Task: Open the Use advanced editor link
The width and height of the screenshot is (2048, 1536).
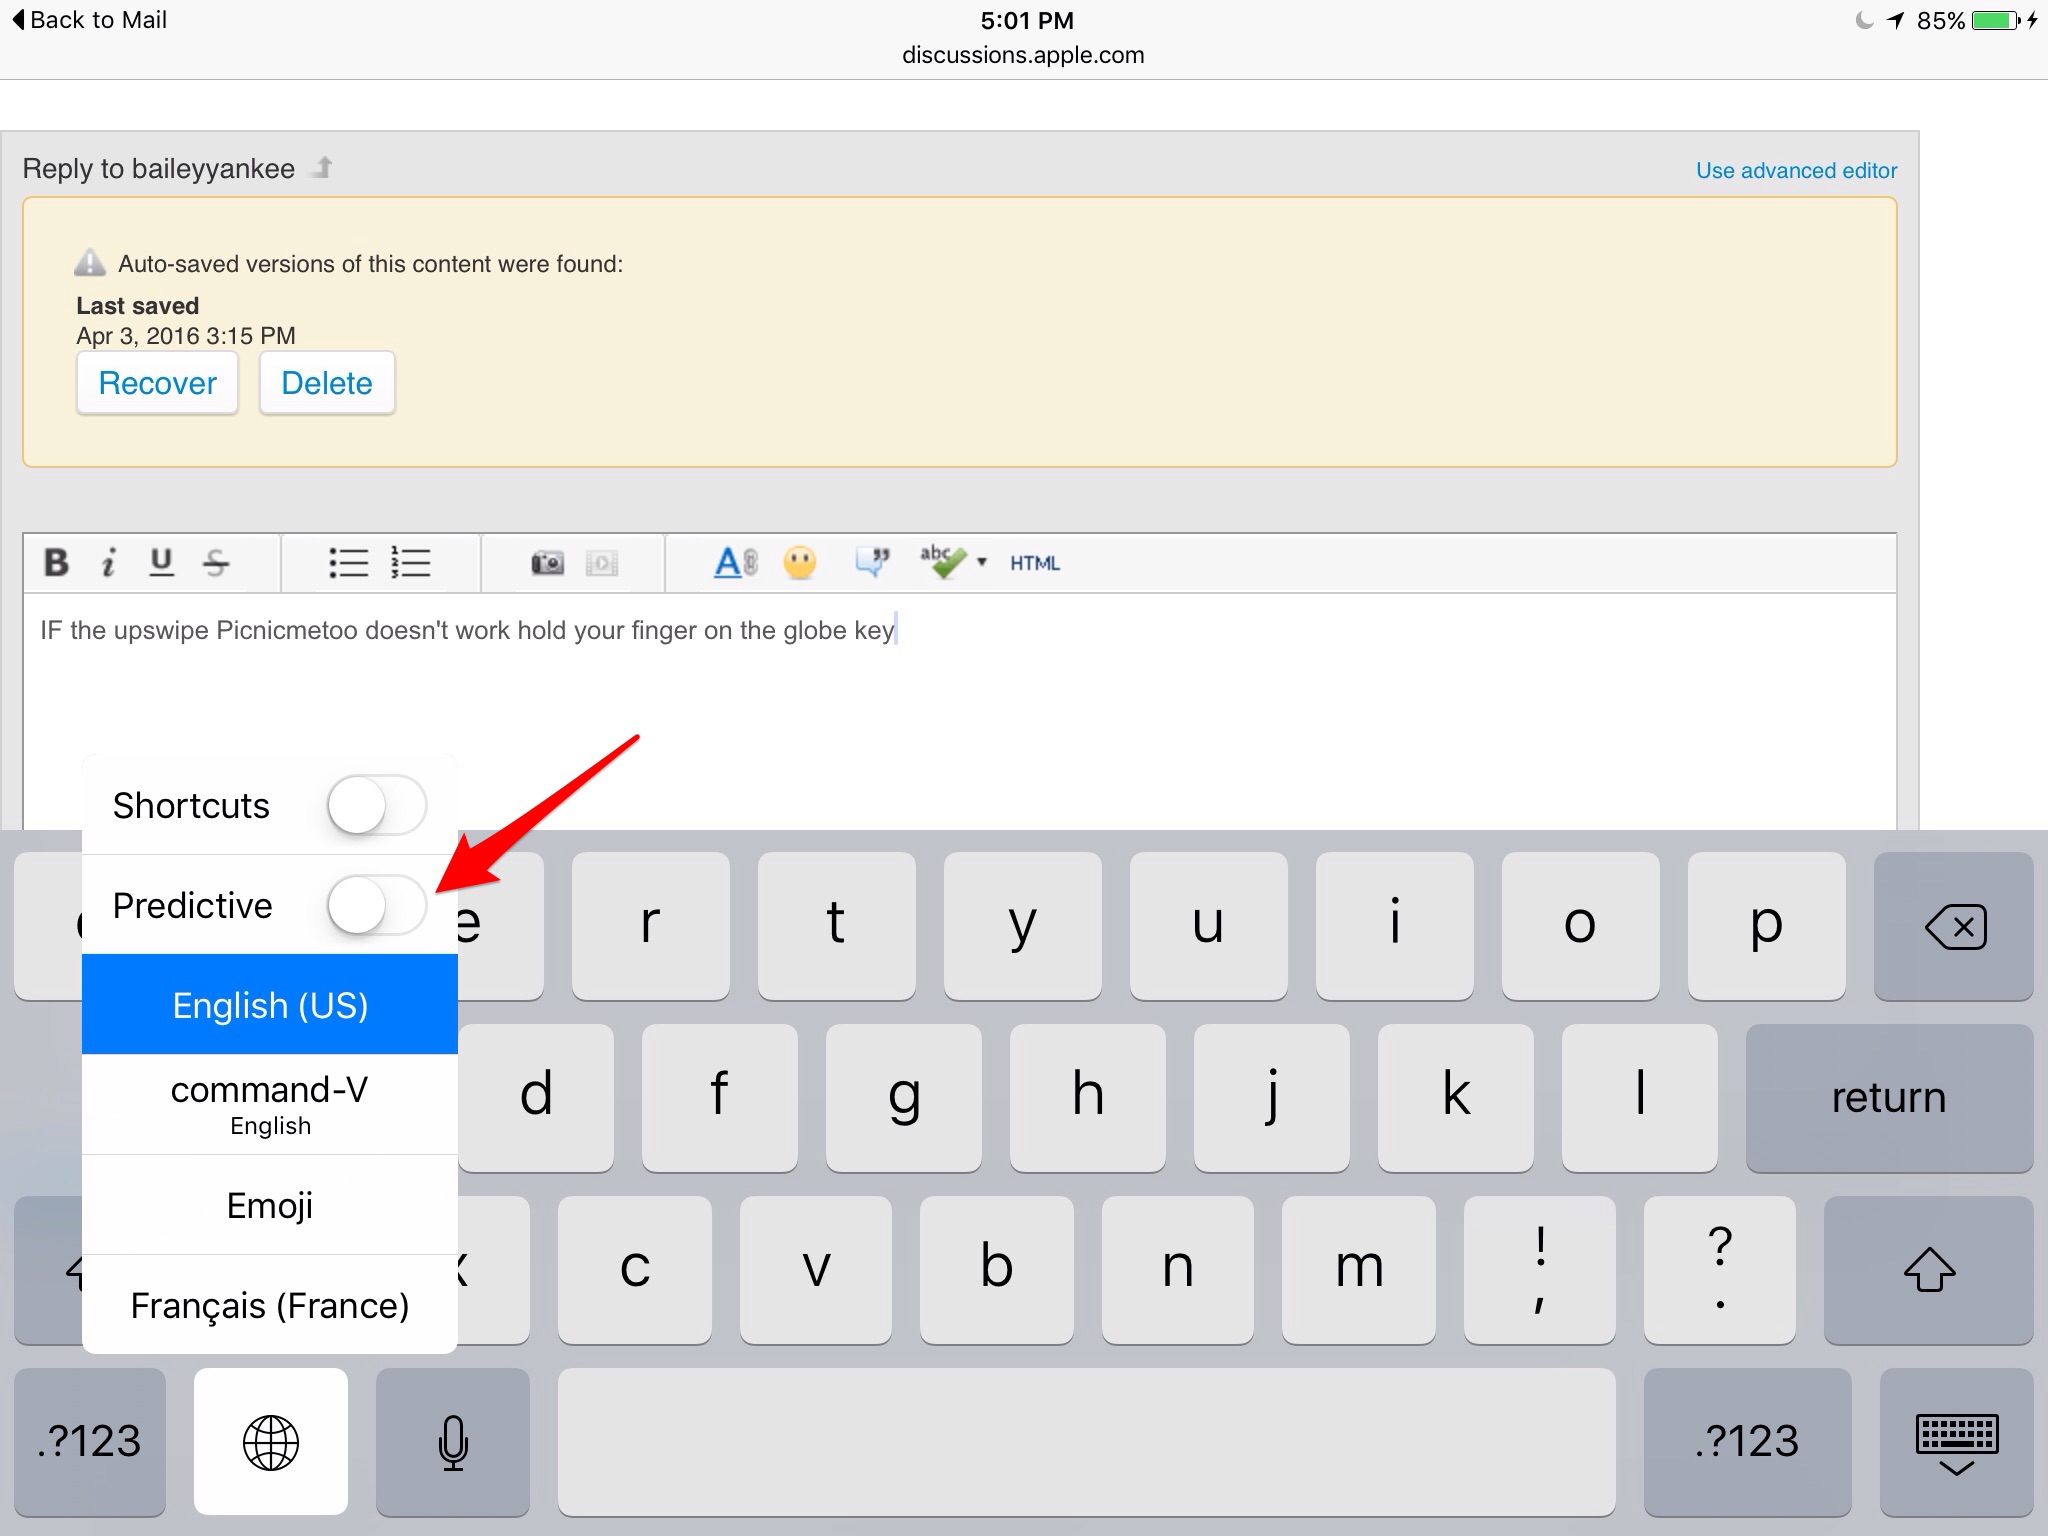Action: (1796, 171)
